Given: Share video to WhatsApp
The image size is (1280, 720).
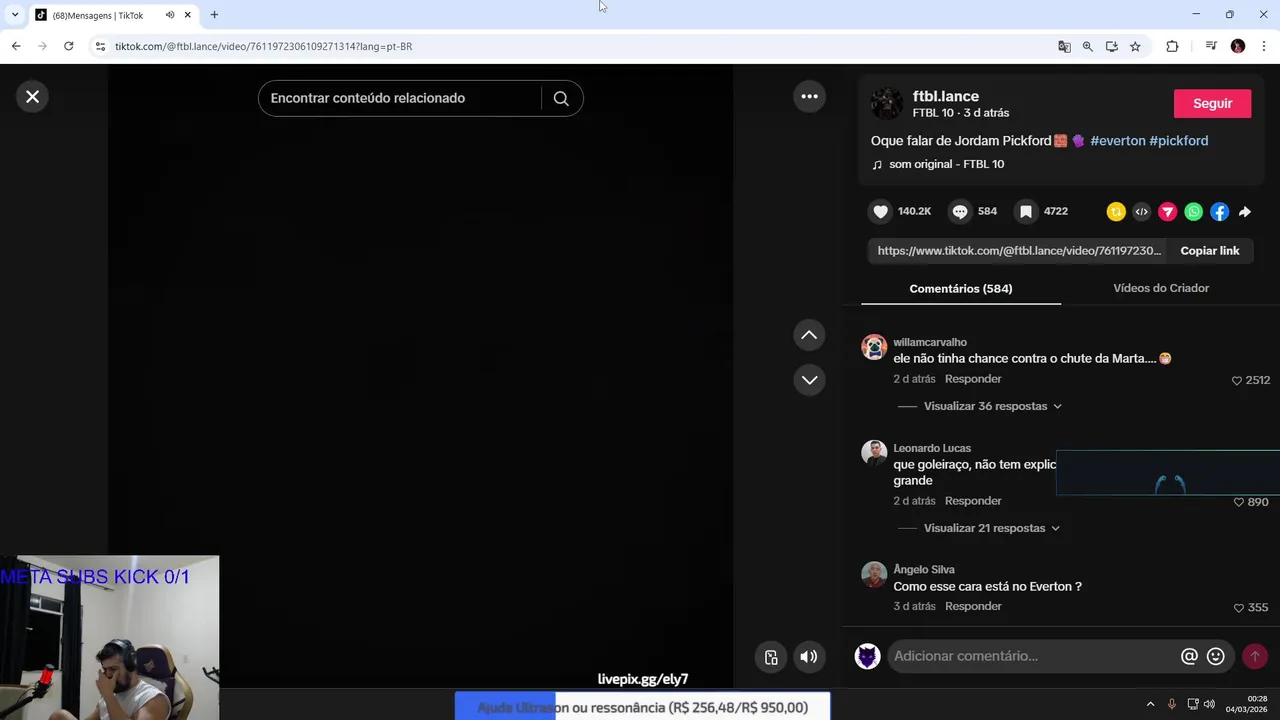Looking at the screenshot, I should pyautogui.click(x=1194, y=211).
